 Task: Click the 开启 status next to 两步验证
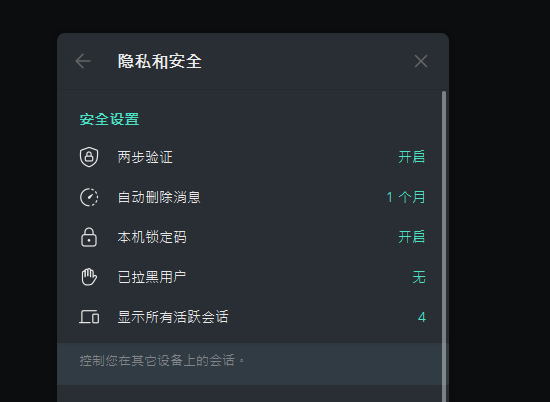pos(412,157)
